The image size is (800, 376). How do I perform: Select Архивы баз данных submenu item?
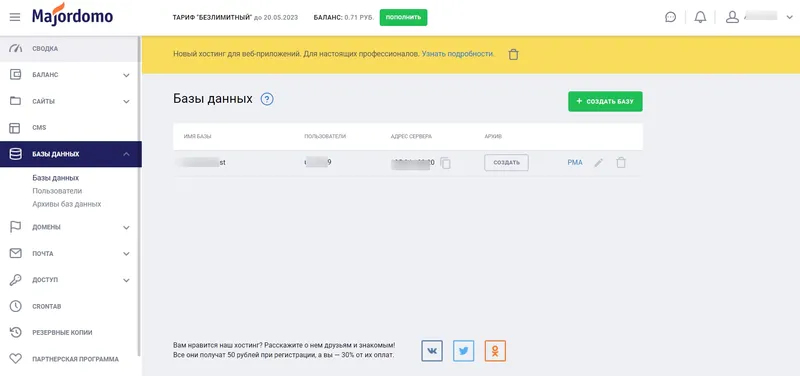click(67, 204)
